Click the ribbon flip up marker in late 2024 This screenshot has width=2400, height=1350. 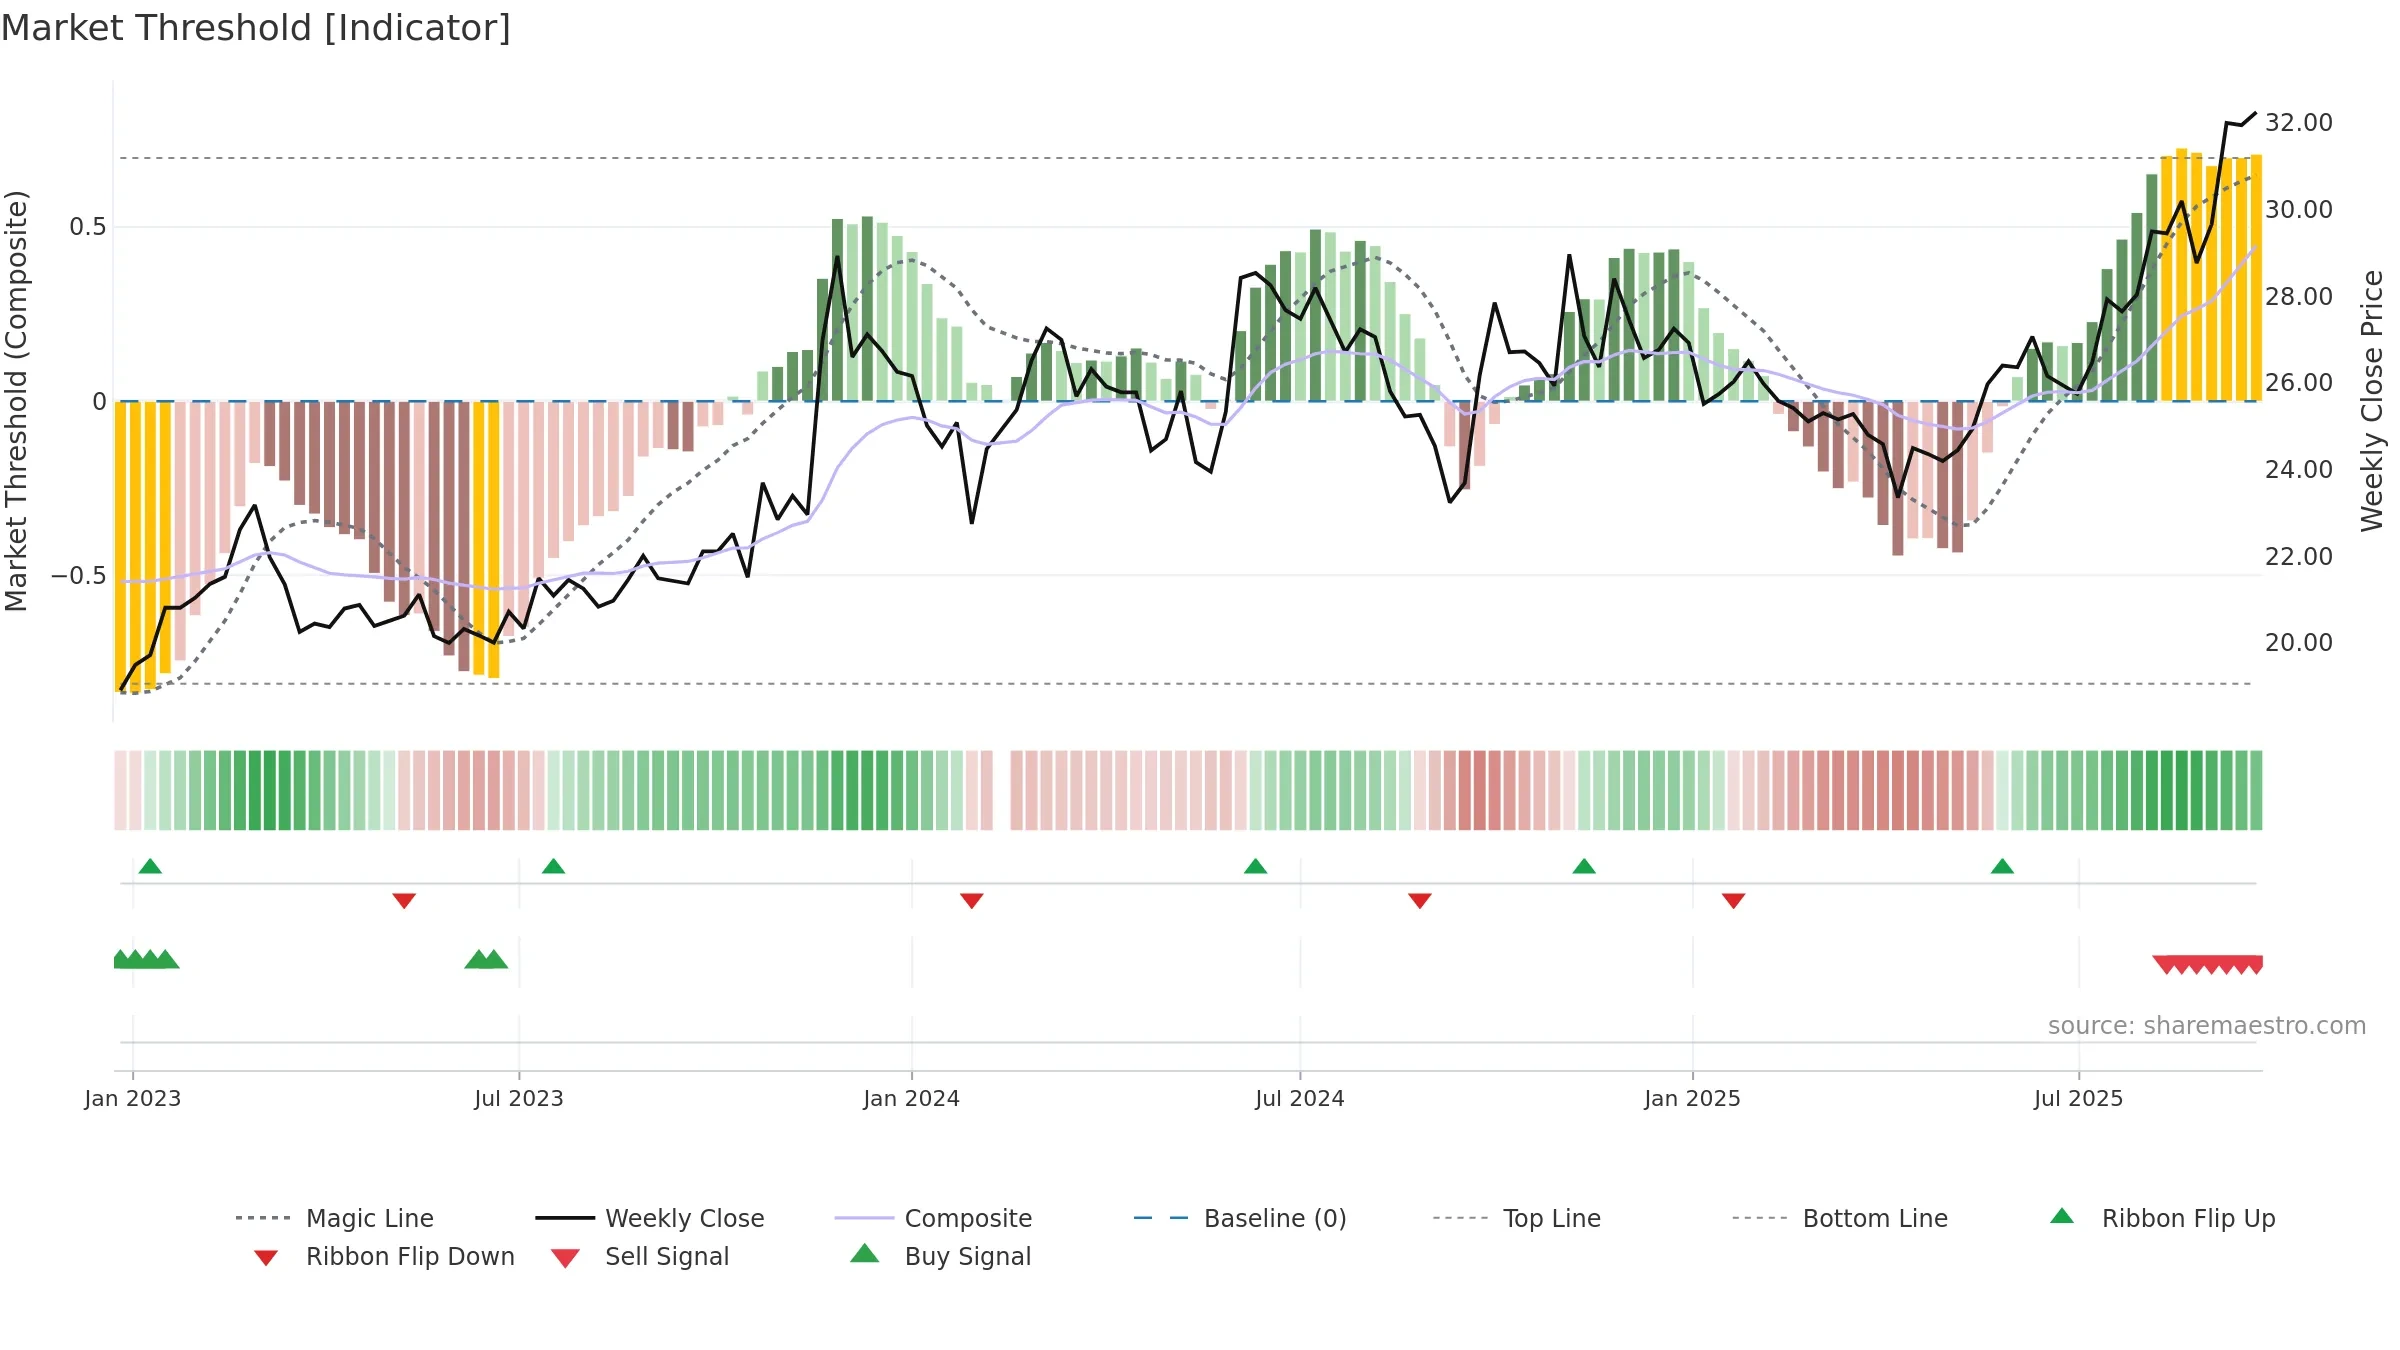pyautogui.click(x=1584, y=866)
